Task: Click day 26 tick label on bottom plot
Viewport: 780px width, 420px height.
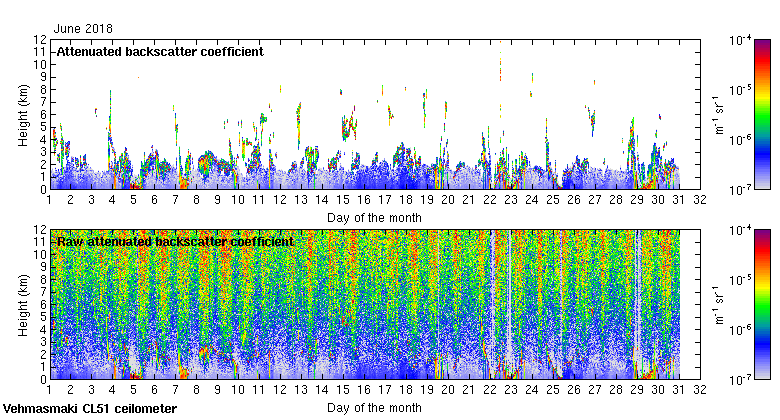Action: pos(574,390)
